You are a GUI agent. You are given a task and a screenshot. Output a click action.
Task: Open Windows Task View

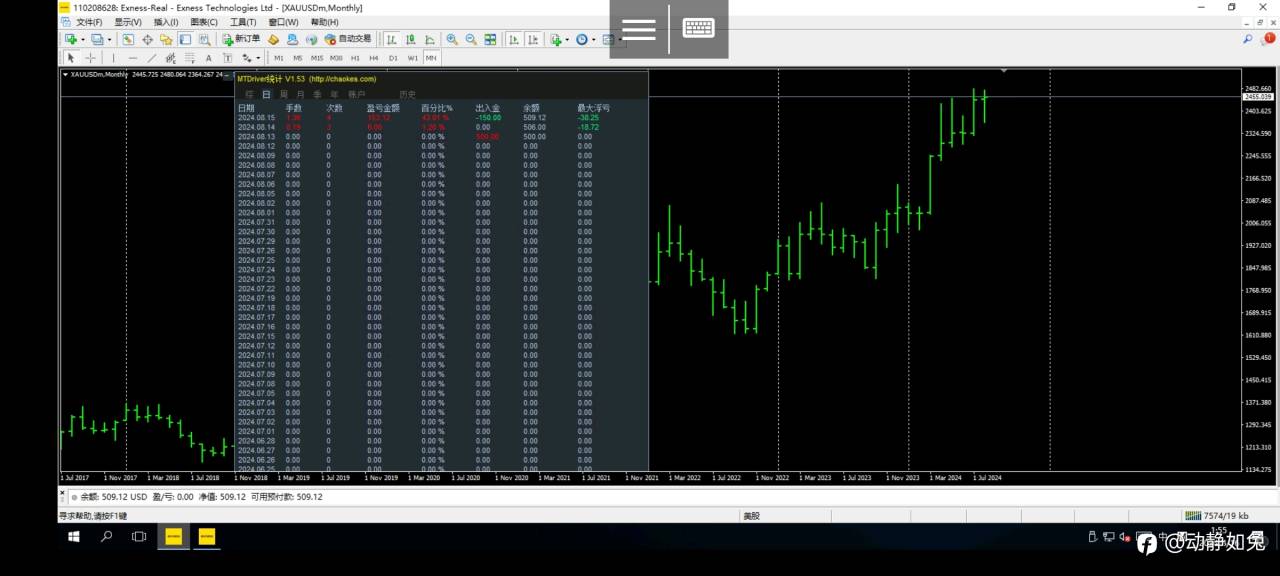coord(139,537)
